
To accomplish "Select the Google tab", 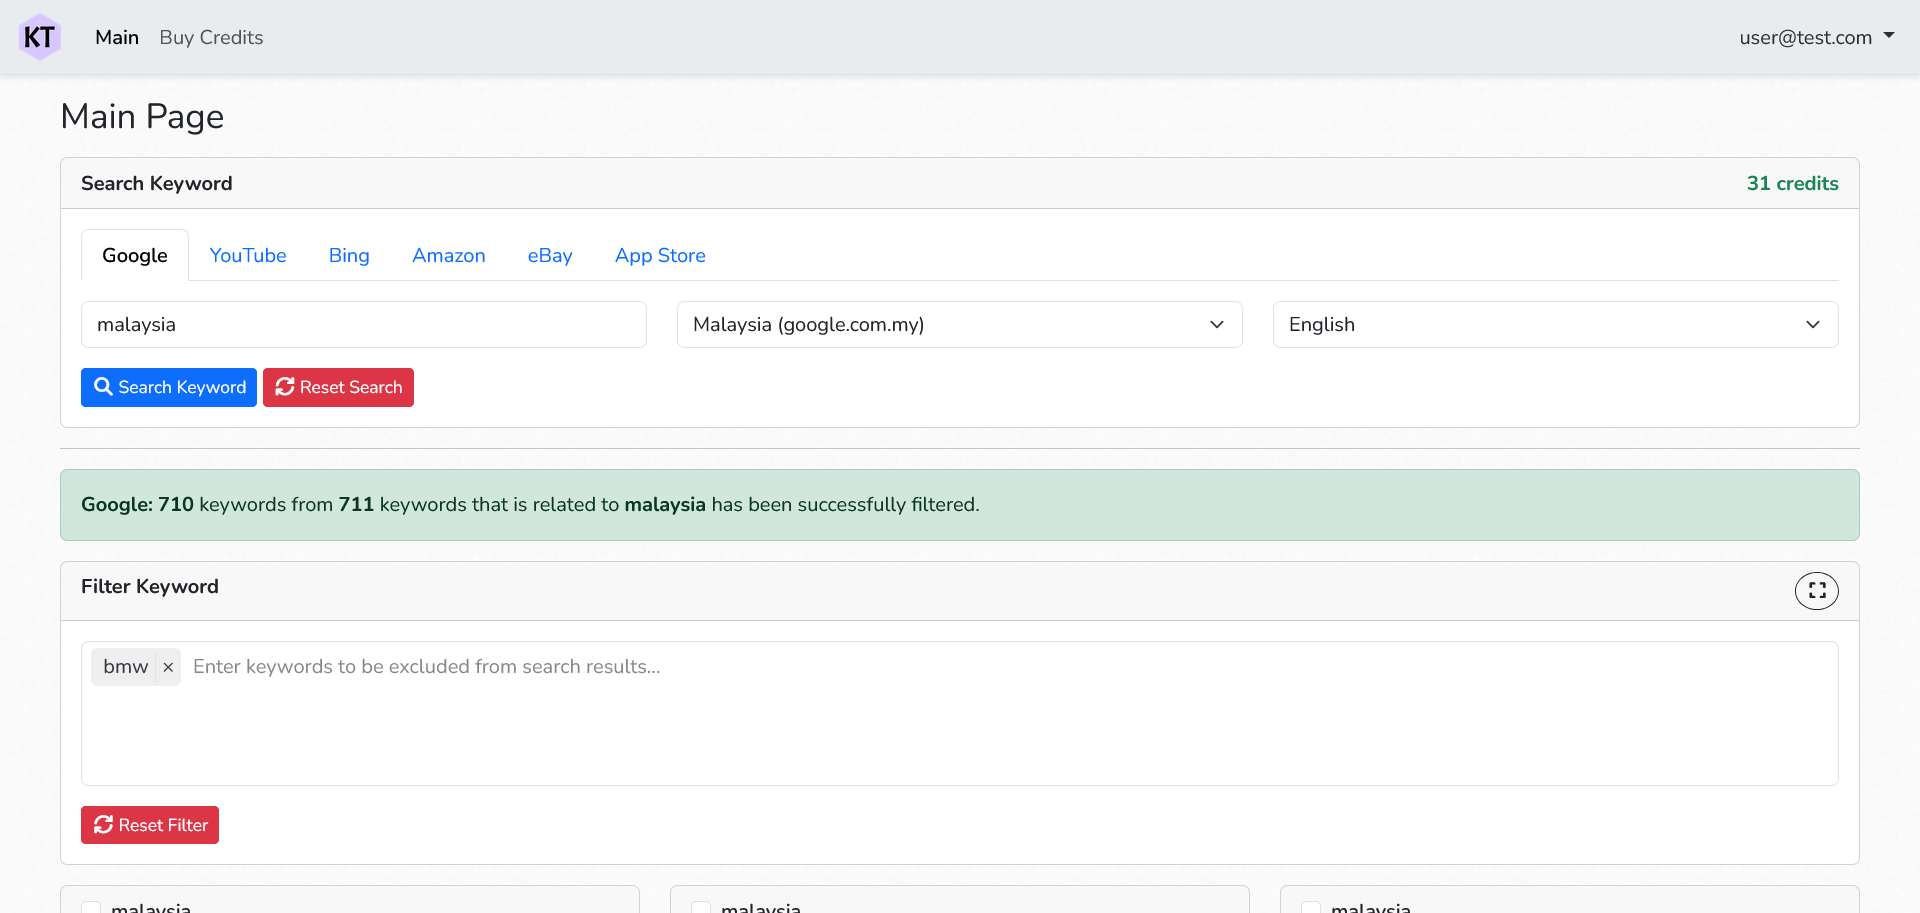I will click(135, 256).
